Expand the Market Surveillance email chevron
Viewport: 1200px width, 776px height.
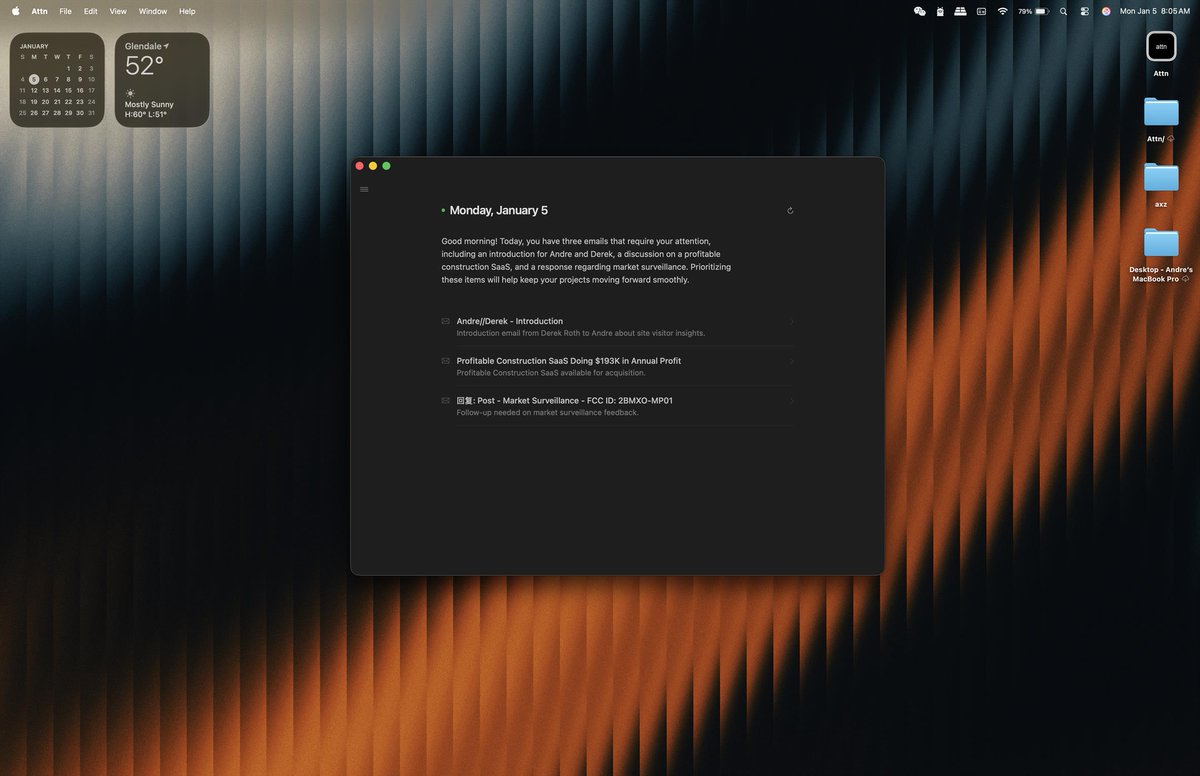point(791,401)
